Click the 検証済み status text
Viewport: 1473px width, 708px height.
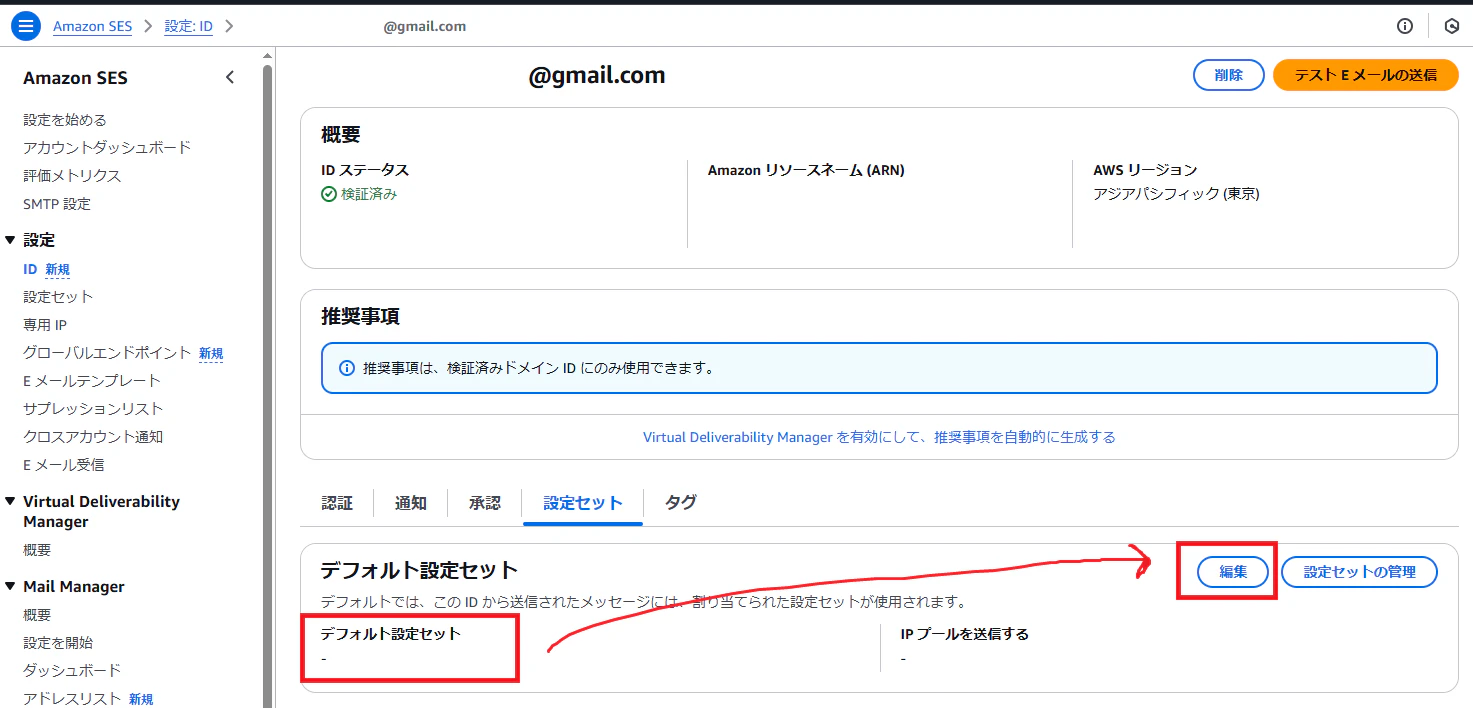tap(369, 194)
